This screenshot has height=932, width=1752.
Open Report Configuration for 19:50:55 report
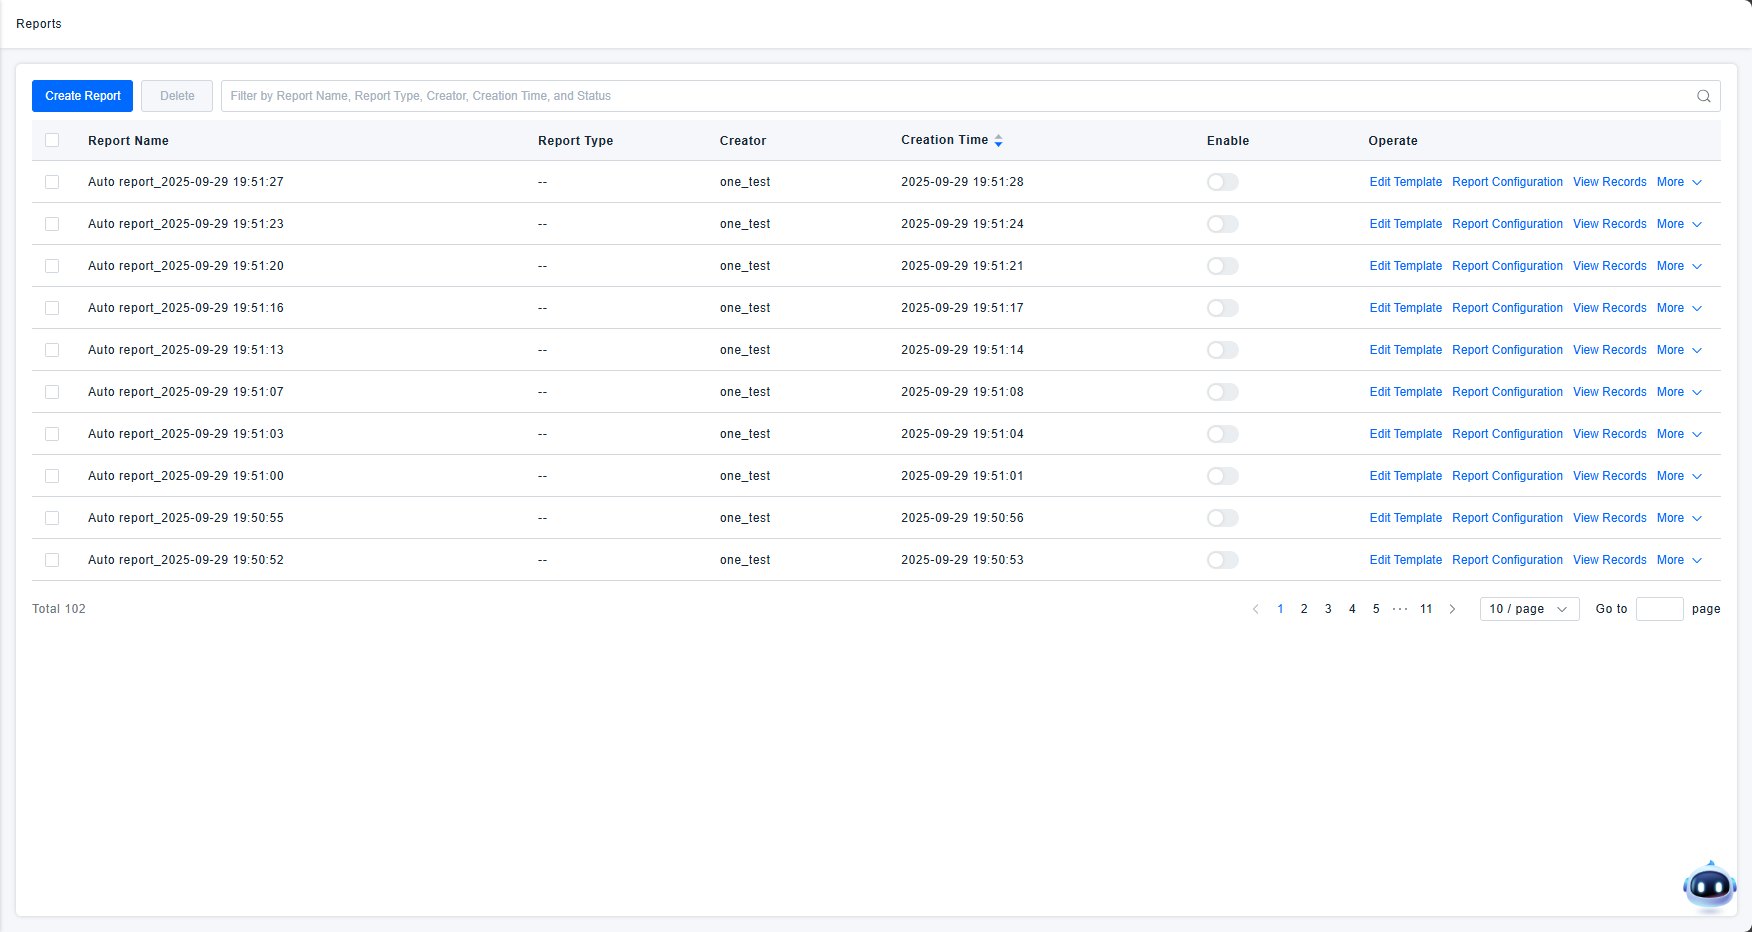tap(1507, 518)
